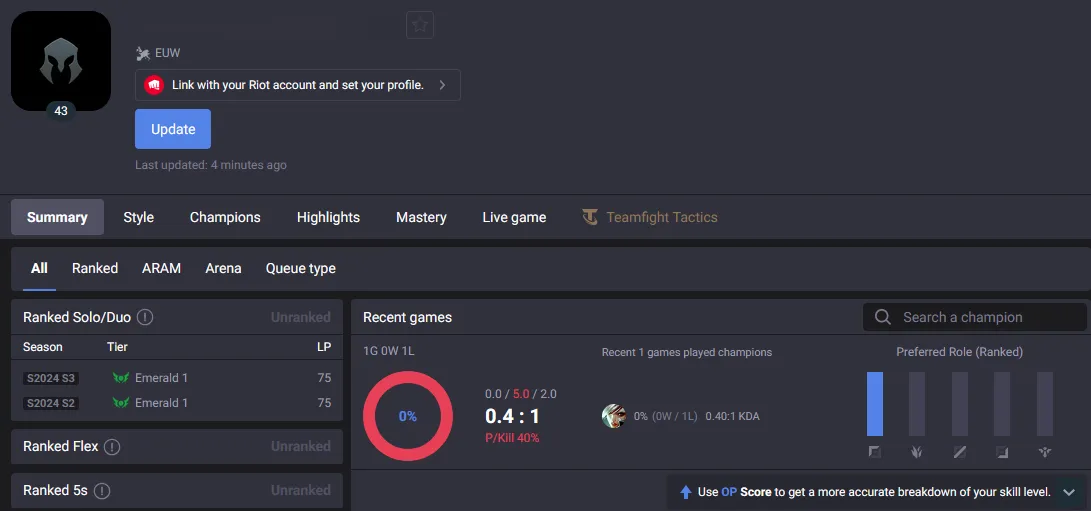The image size is (1091, 511).
Task: Collapse the OP Score notice with the chevron
Action: [1069, 492]
